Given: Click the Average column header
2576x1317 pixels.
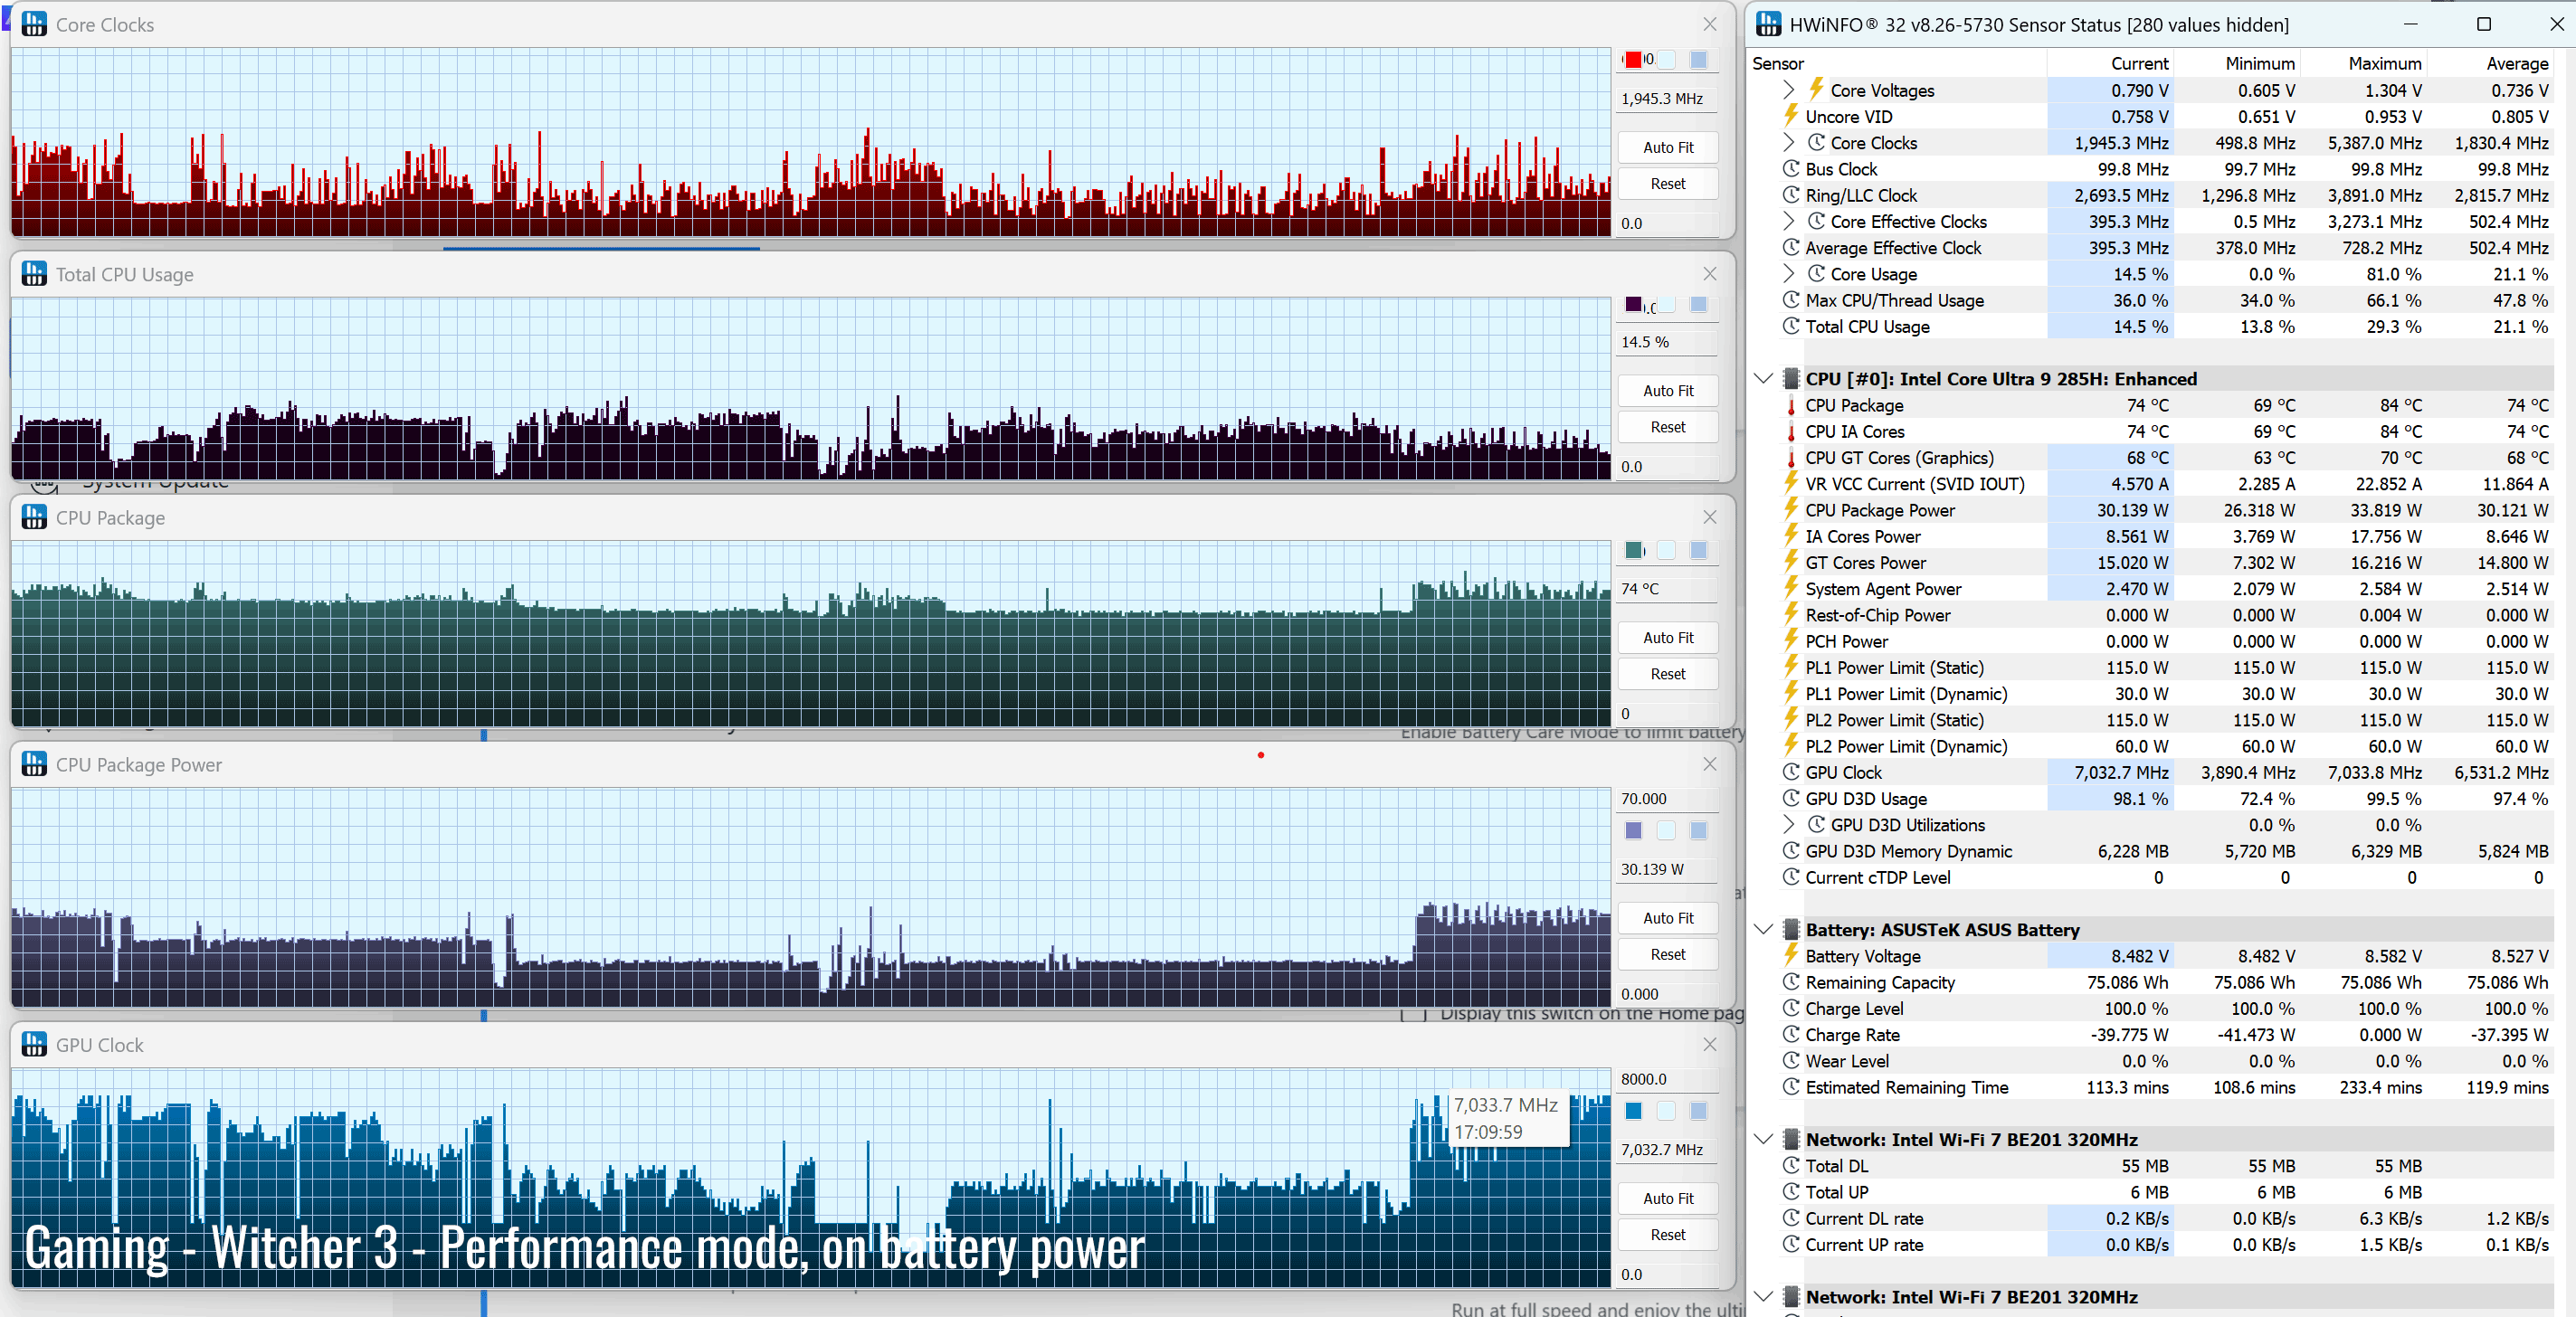Looking at the screenshot, I should point(2490,63).
